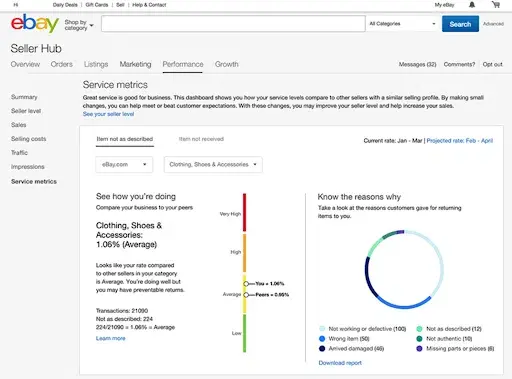Screen dimensions: 512x379
Task: Click the green Low bar segment
Action: (x=244, y=333)
